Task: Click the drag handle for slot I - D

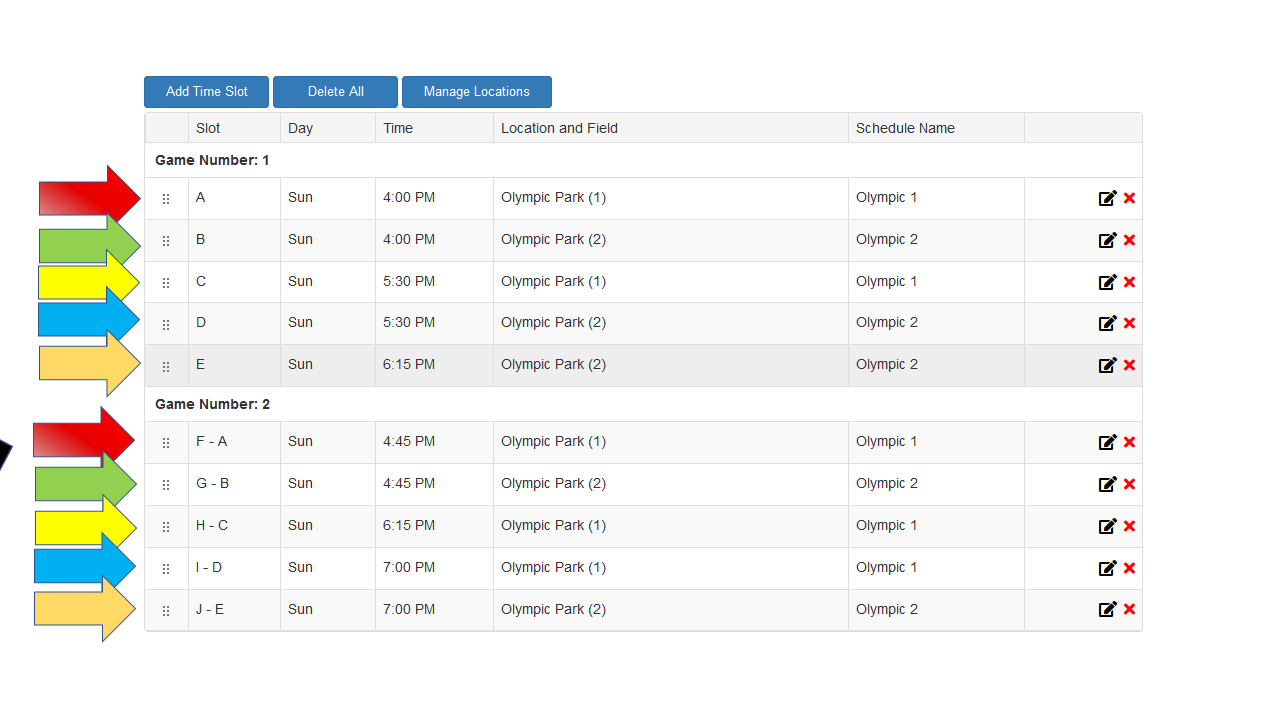Action: (x=166, y=569)
